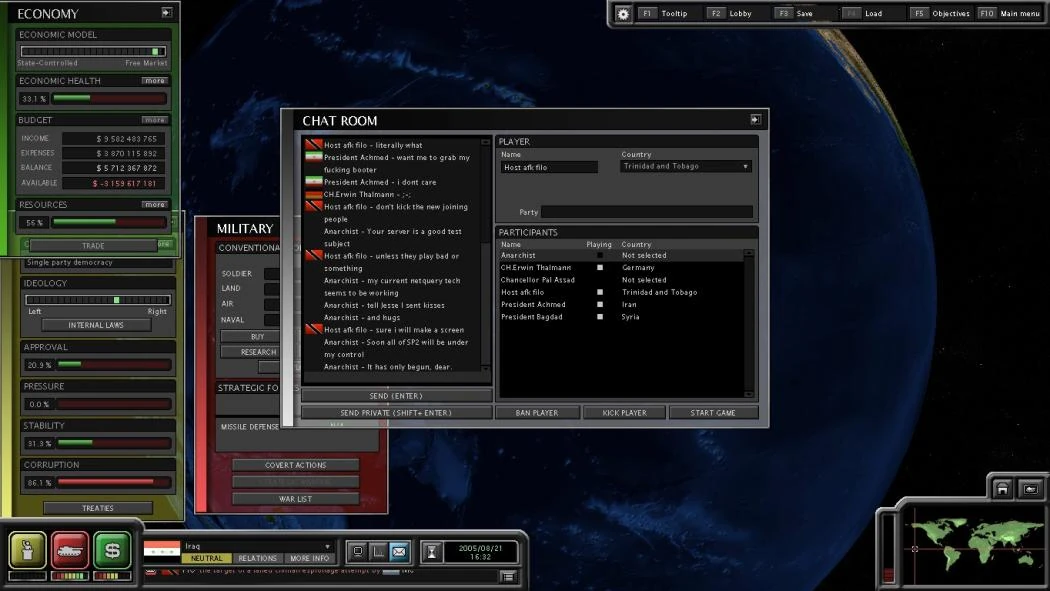
Task: Click the Economic Health progress bar
Action: [109, 98]
